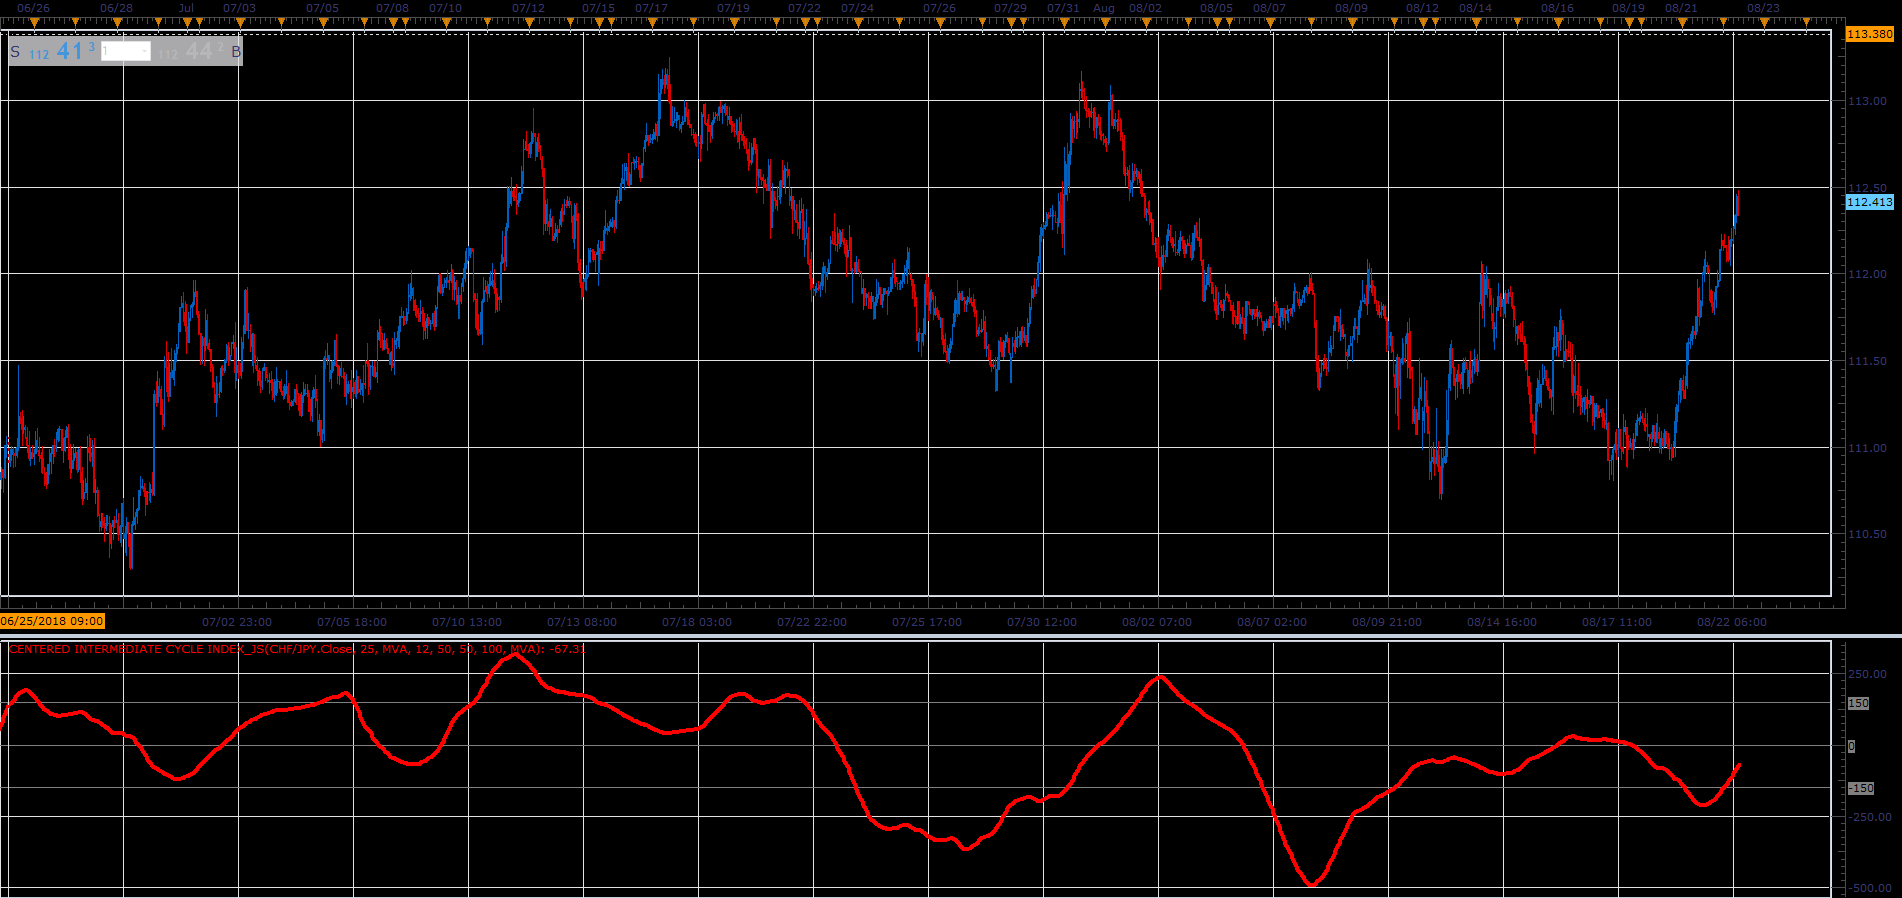
Task: Click the Centered Intermediate Cycle Index indicator label
Action: click(x=296, y=649)
